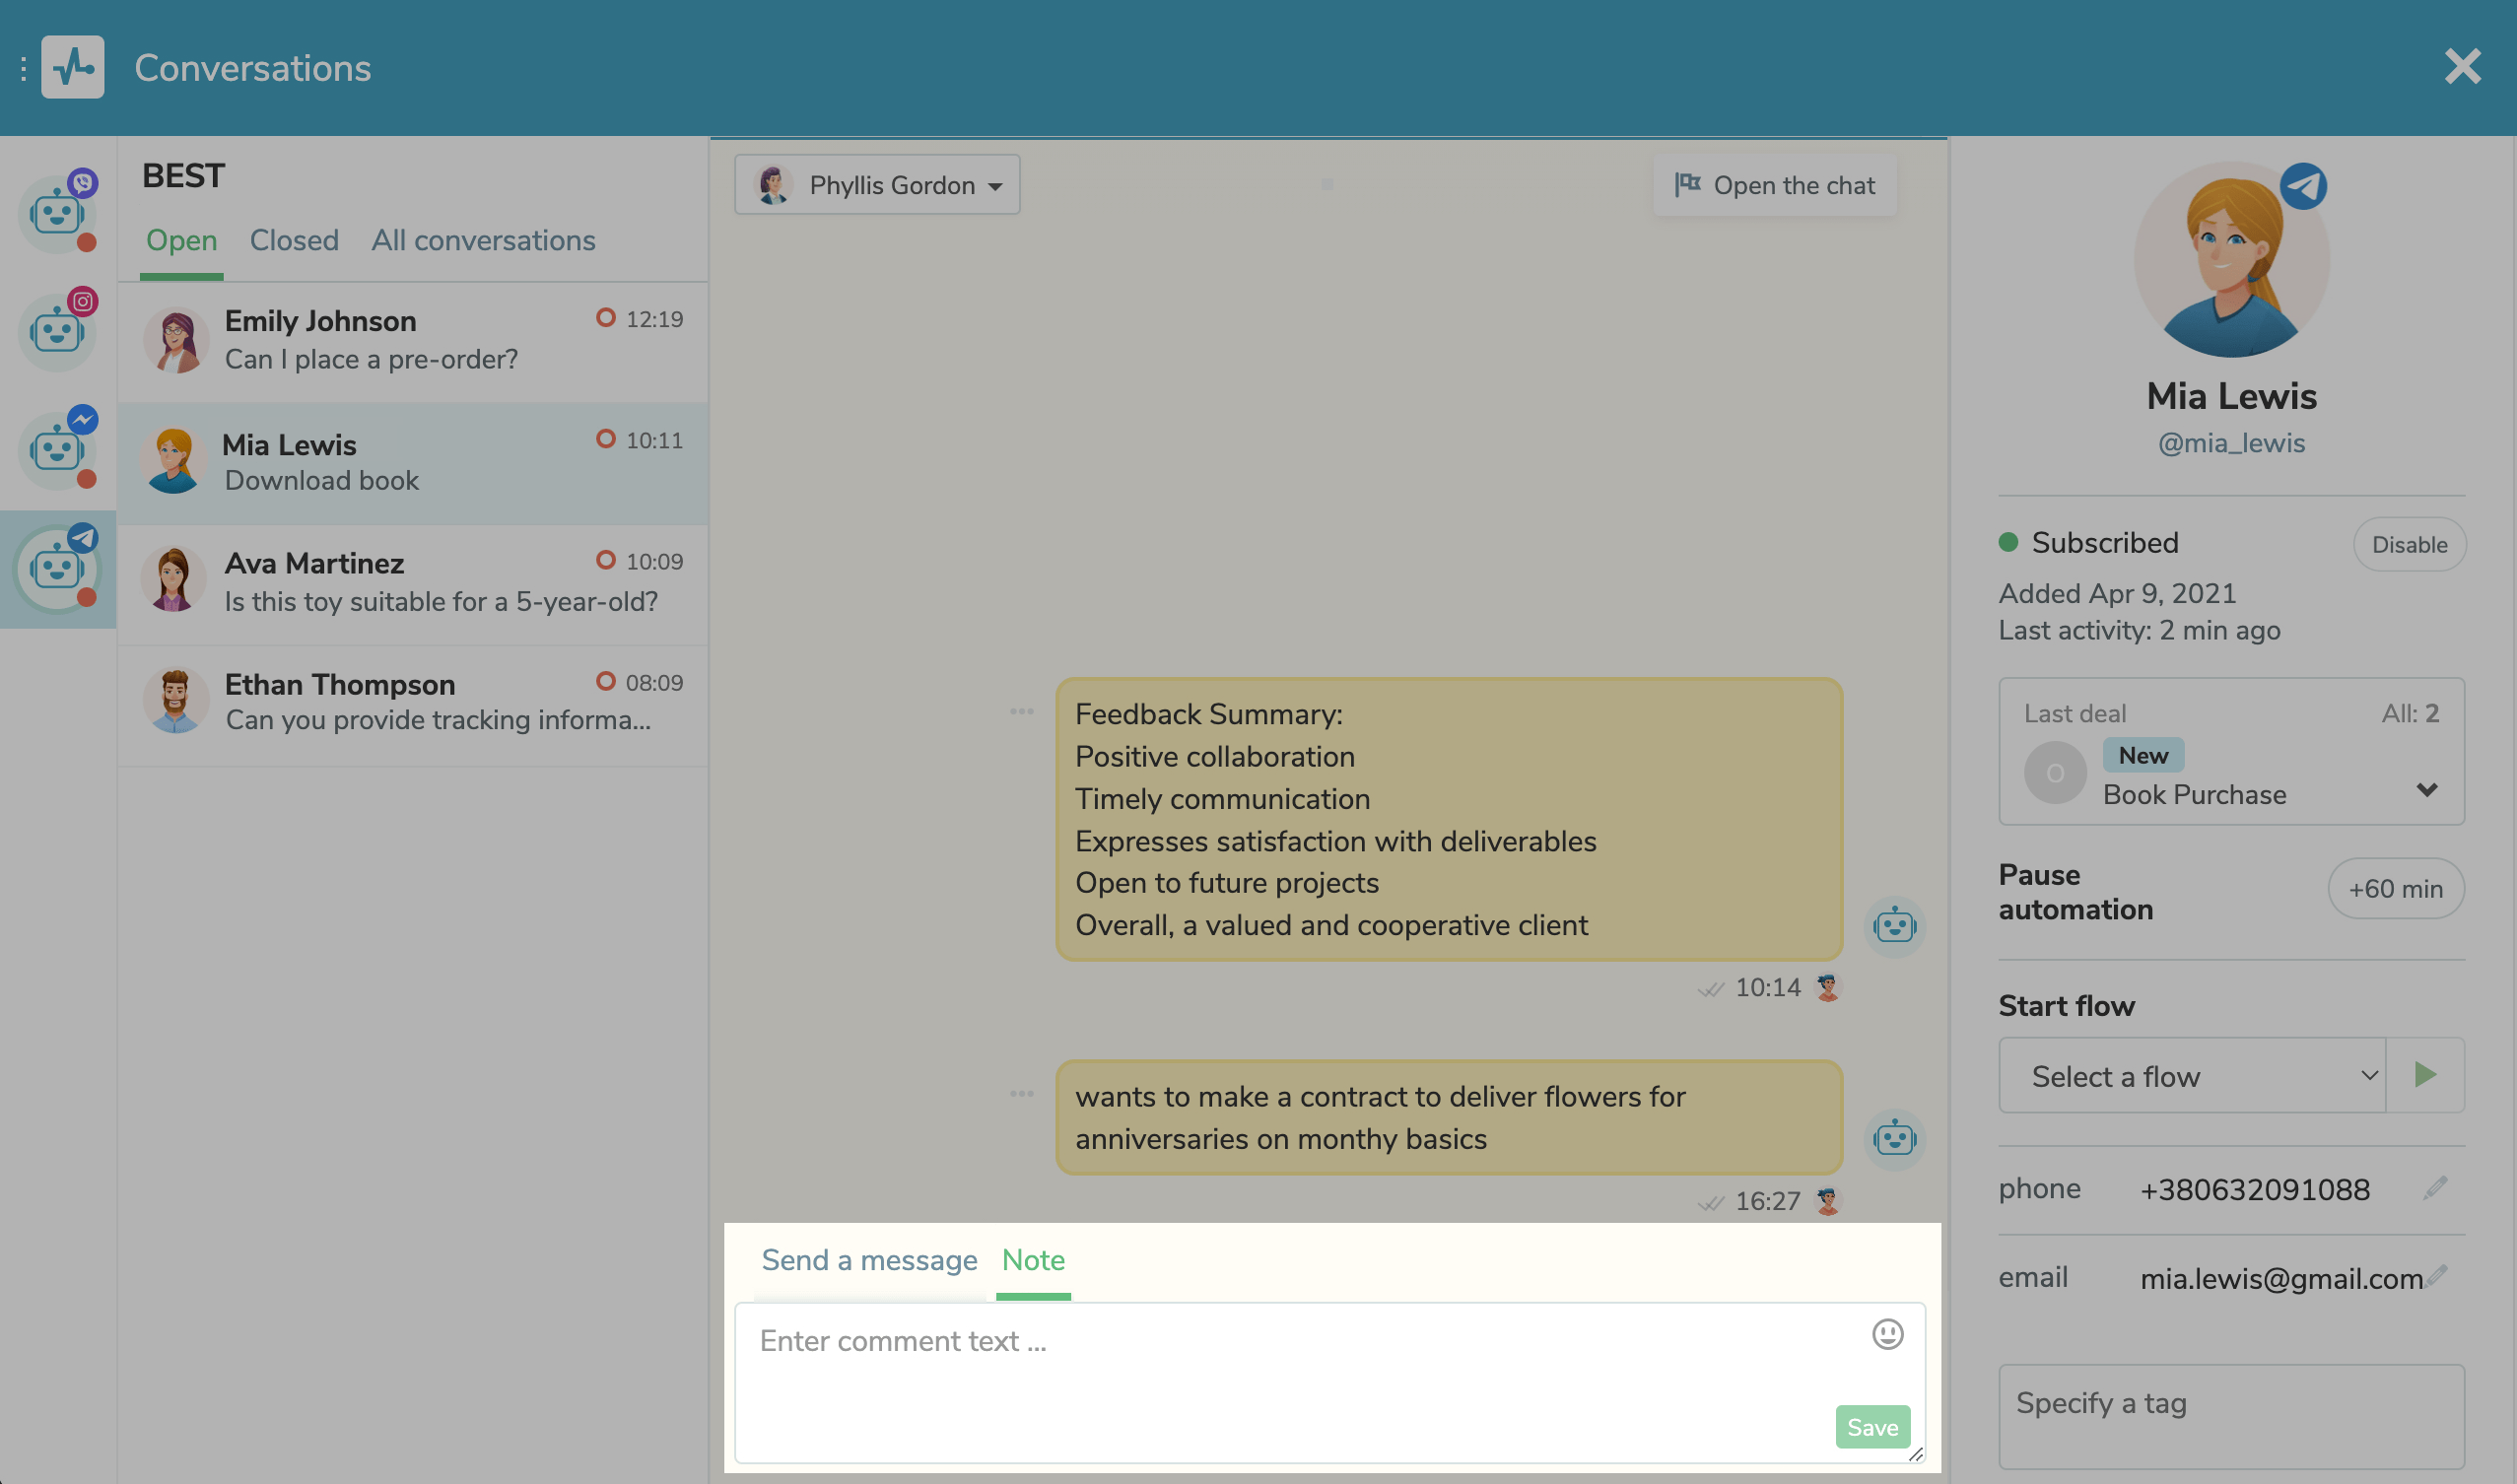2517x1484 pixels.
Task: Switch to the Closed conversations tab
Action: tap(294, 241)
